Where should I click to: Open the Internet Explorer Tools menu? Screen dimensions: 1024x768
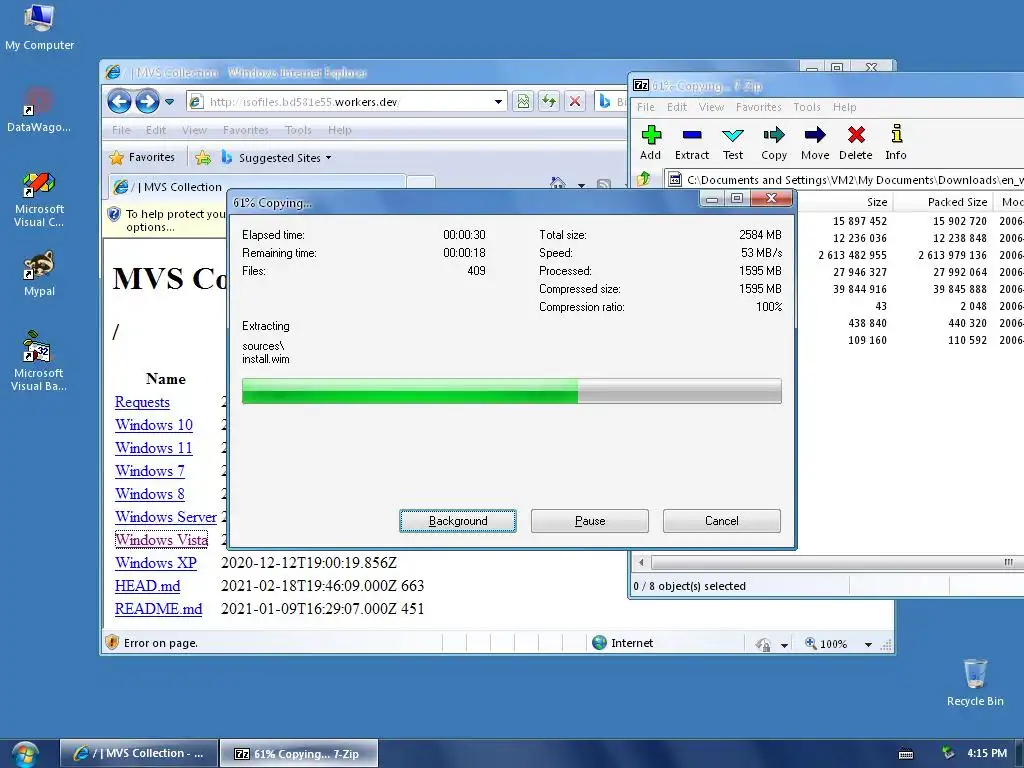[x=298, y=130]
